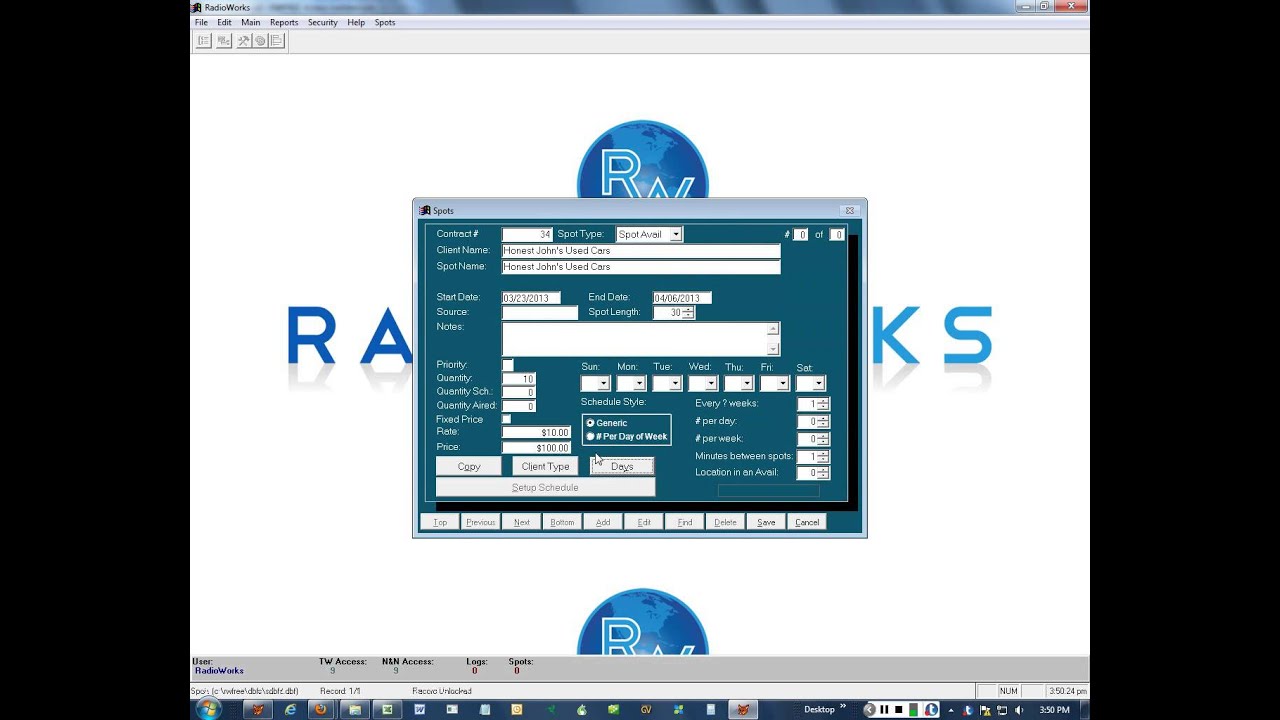Click the Price field showing $100.00

tap(536, 448)
